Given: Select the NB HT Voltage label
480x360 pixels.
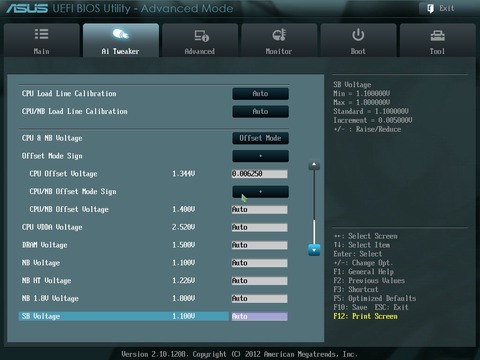Looking at the screenshot, I should coord(47,281).
